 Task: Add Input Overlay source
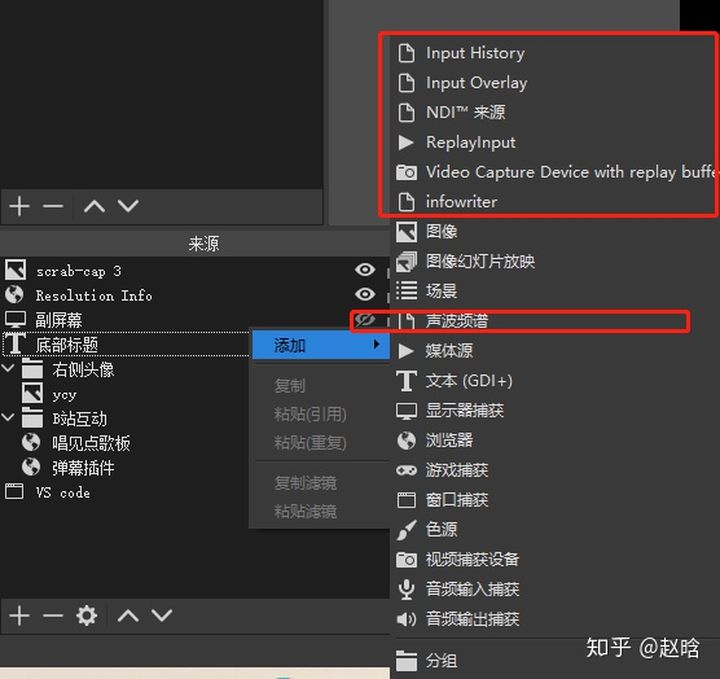point(555,83)
